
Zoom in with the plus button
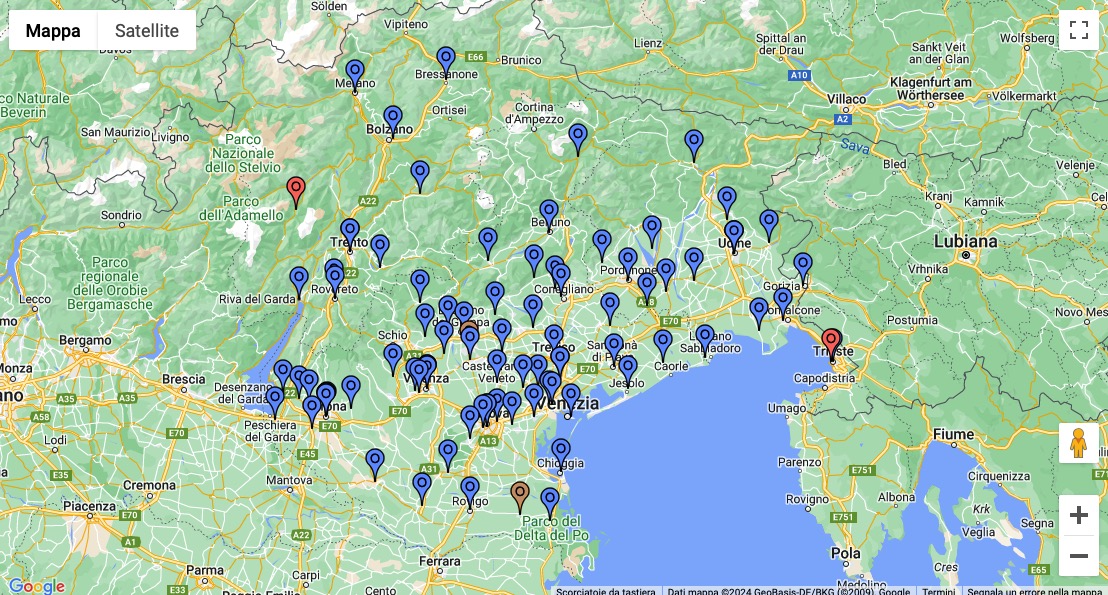coord(1078,515)
